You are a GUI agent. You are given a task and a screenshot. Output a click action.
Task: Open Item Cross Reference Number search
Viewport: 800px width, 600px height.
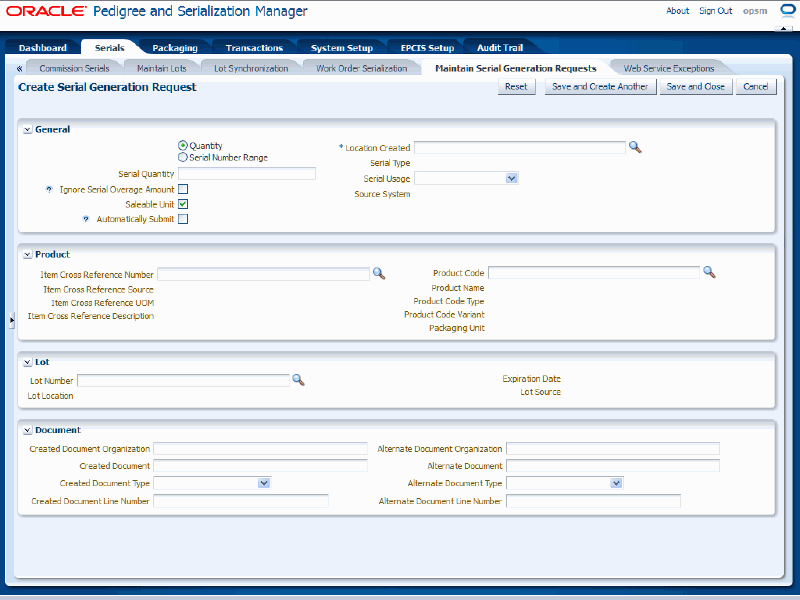(x=379, y=274)
